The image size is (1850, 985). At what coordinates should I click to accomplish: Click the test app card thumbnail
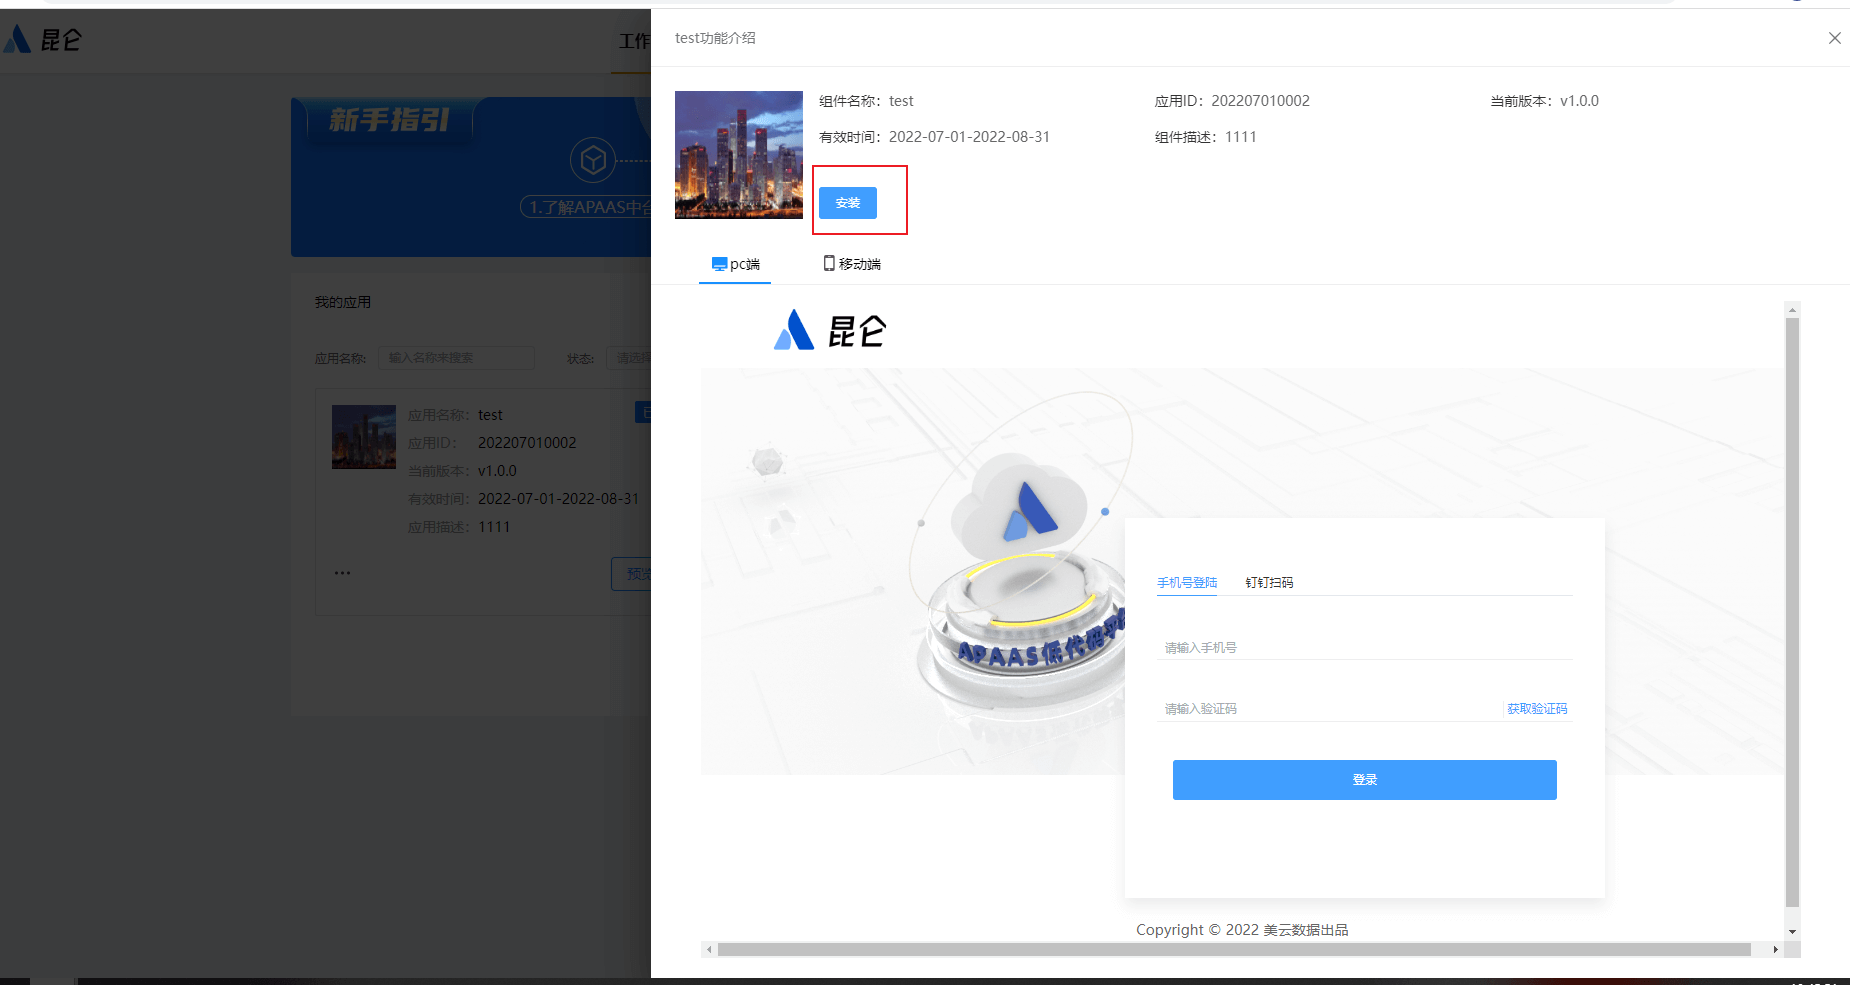tap(364, 437)
